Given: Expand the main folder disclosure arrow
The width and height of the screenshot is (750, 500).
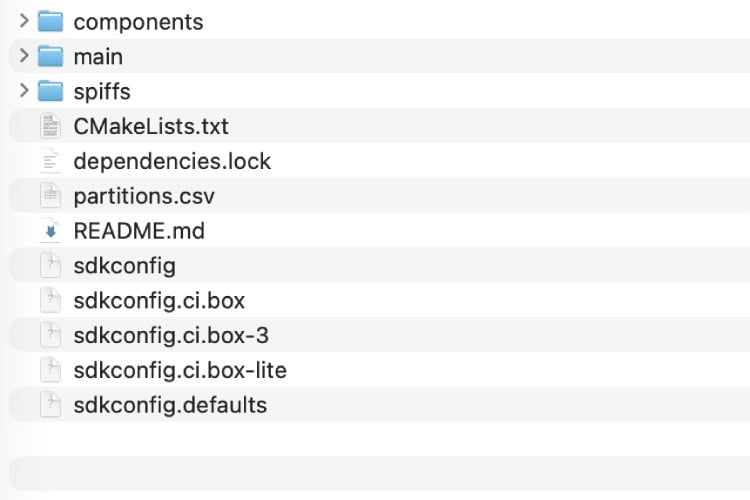Looking at the screenshot, I should point(24,56).
